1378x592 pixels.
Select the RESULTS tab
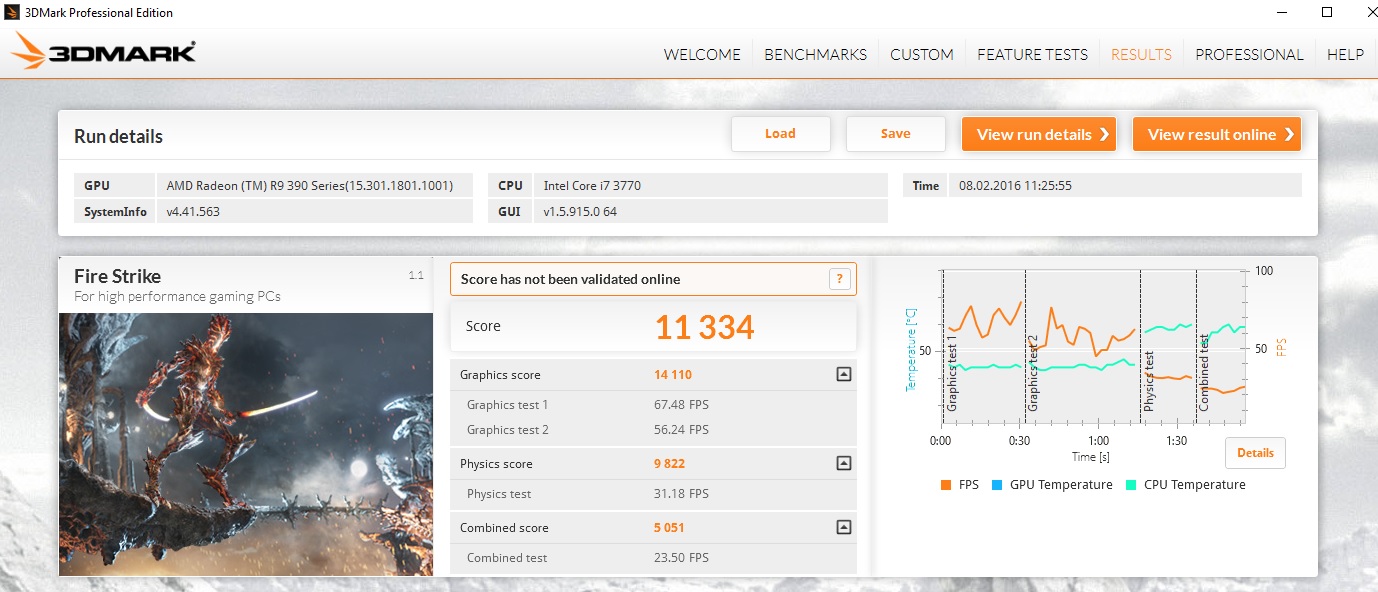(x=1141, y=55)
